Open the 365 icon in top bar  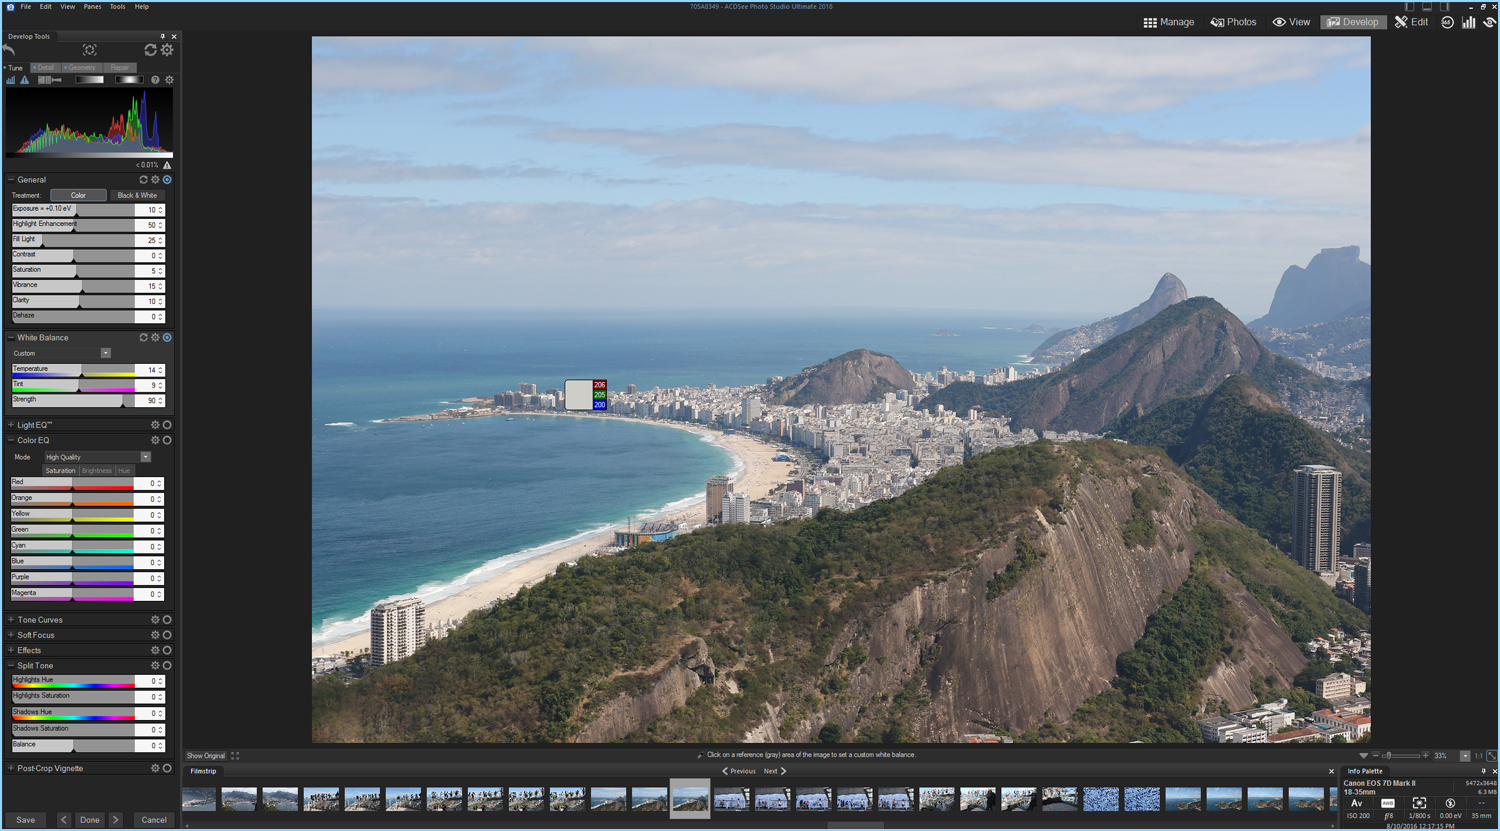point(1447,22)
